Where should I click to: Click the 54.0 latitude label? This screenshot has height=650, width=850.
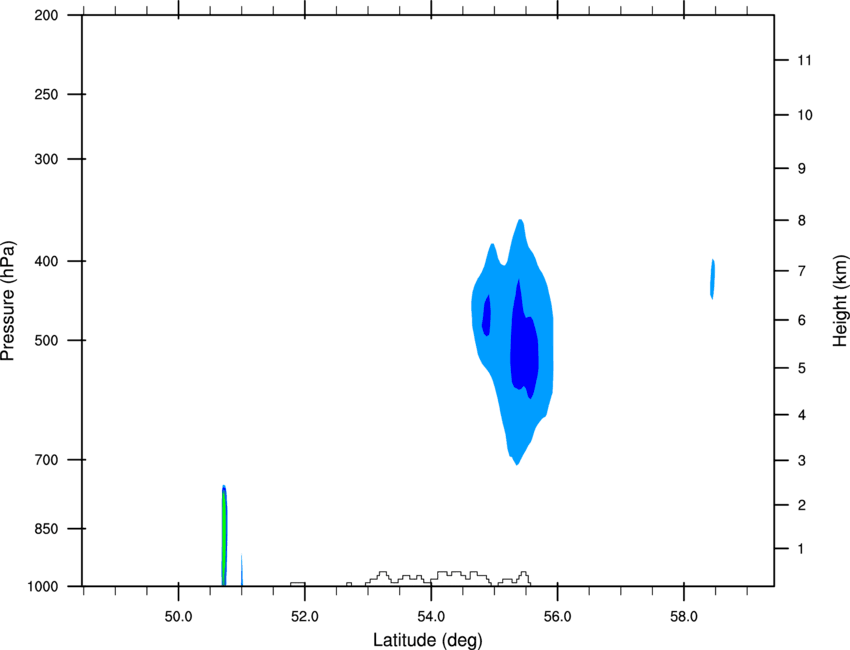click(x=431, y=617)
